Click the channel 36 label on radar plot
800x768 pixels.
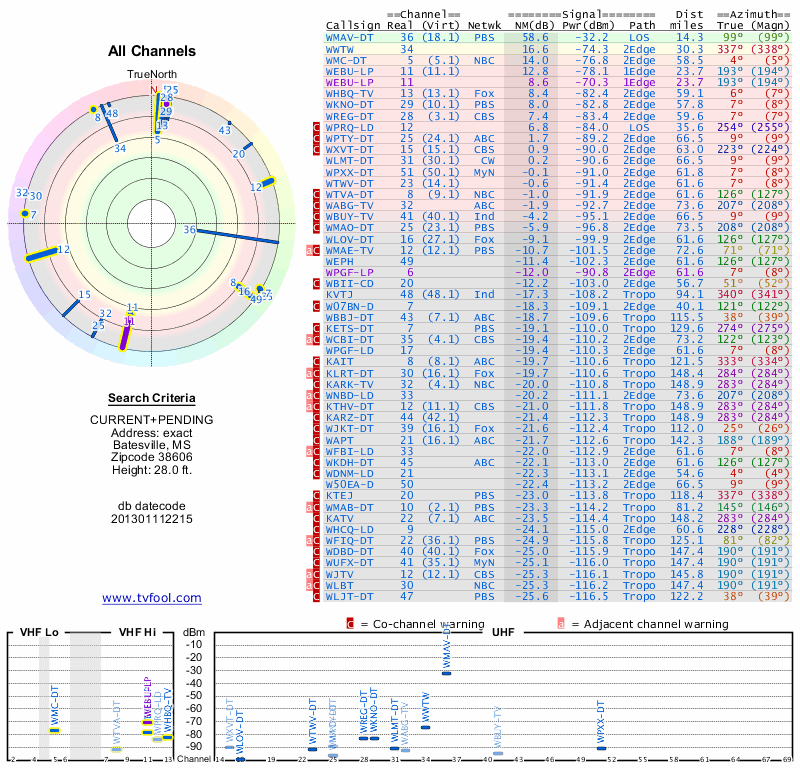tap(188, 230)
